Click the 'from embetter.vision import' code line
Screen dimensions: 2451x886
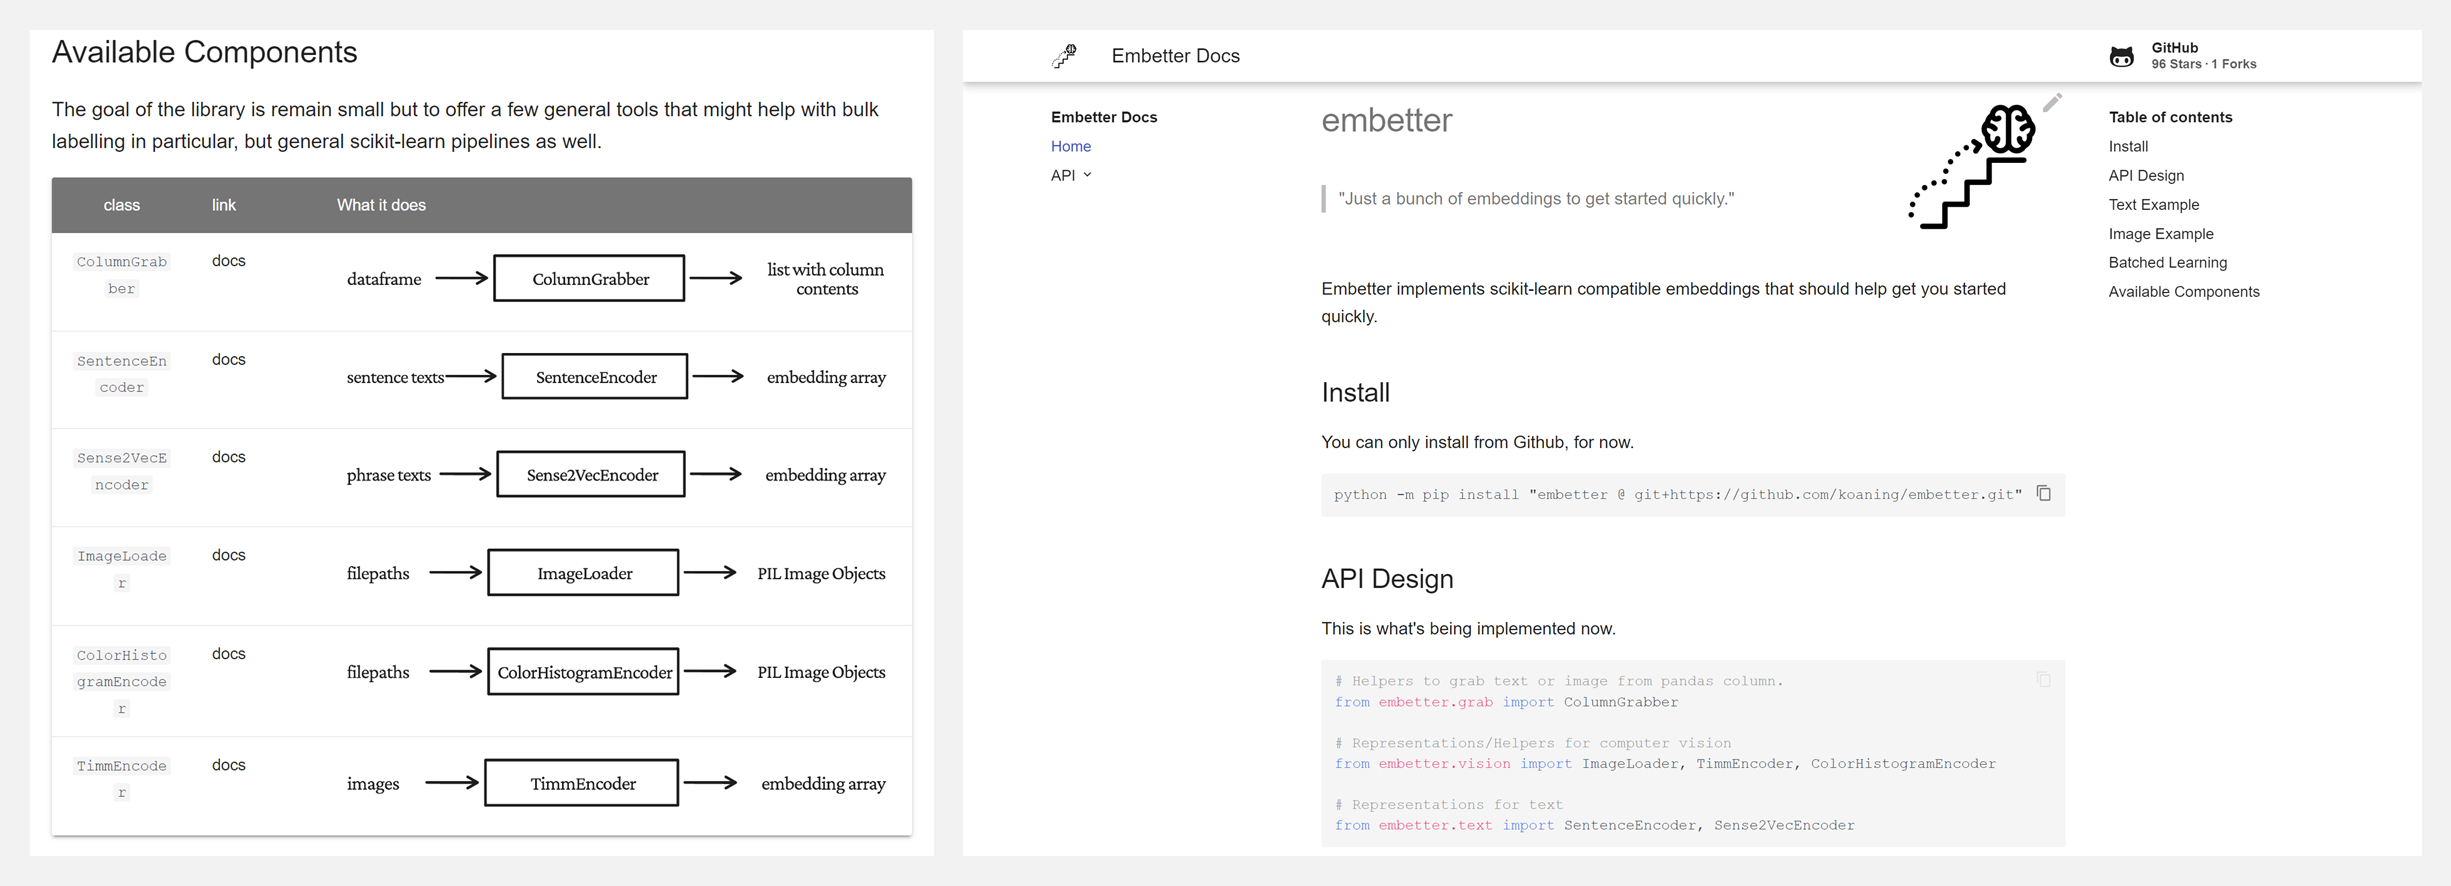1665,764
